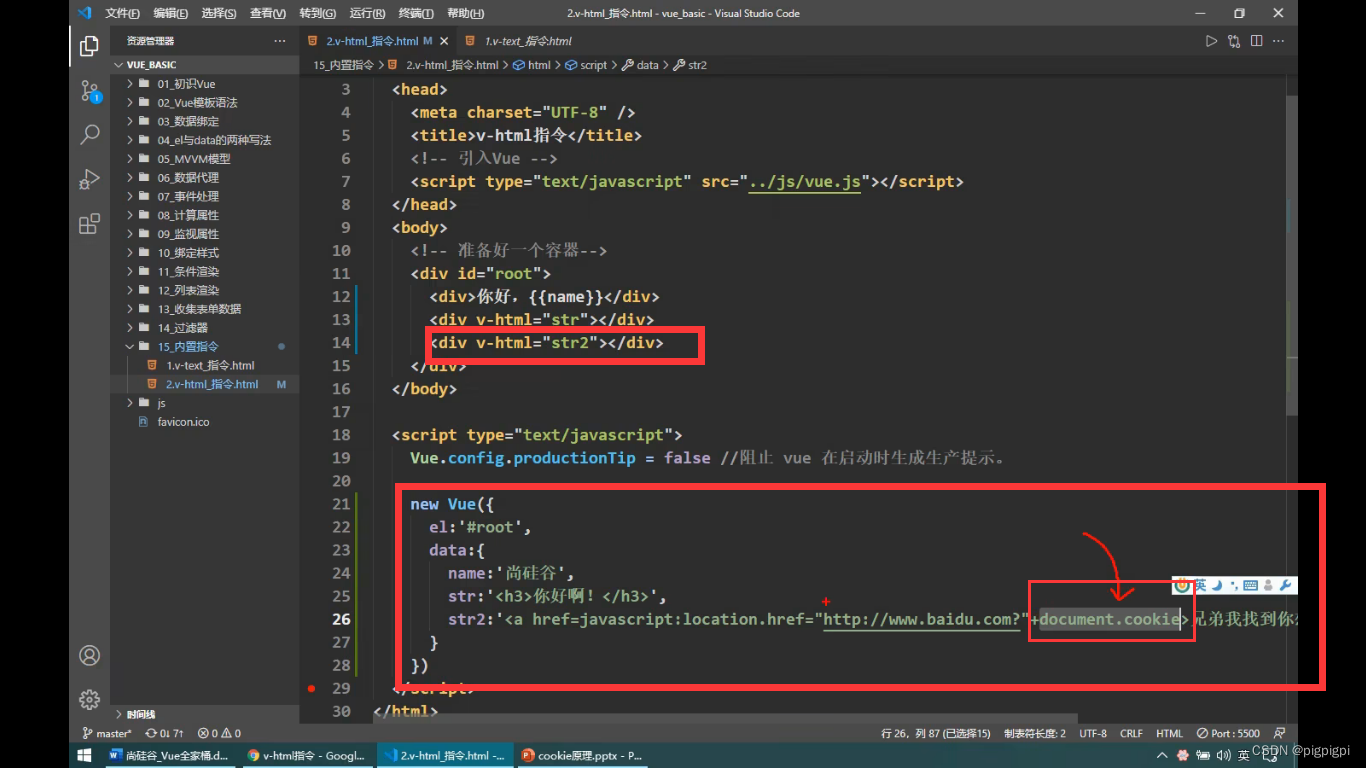Select 2.v-html_指令.html in explorer tree
The height and width of the screenshot is (768, 1366).
point(212,384)
